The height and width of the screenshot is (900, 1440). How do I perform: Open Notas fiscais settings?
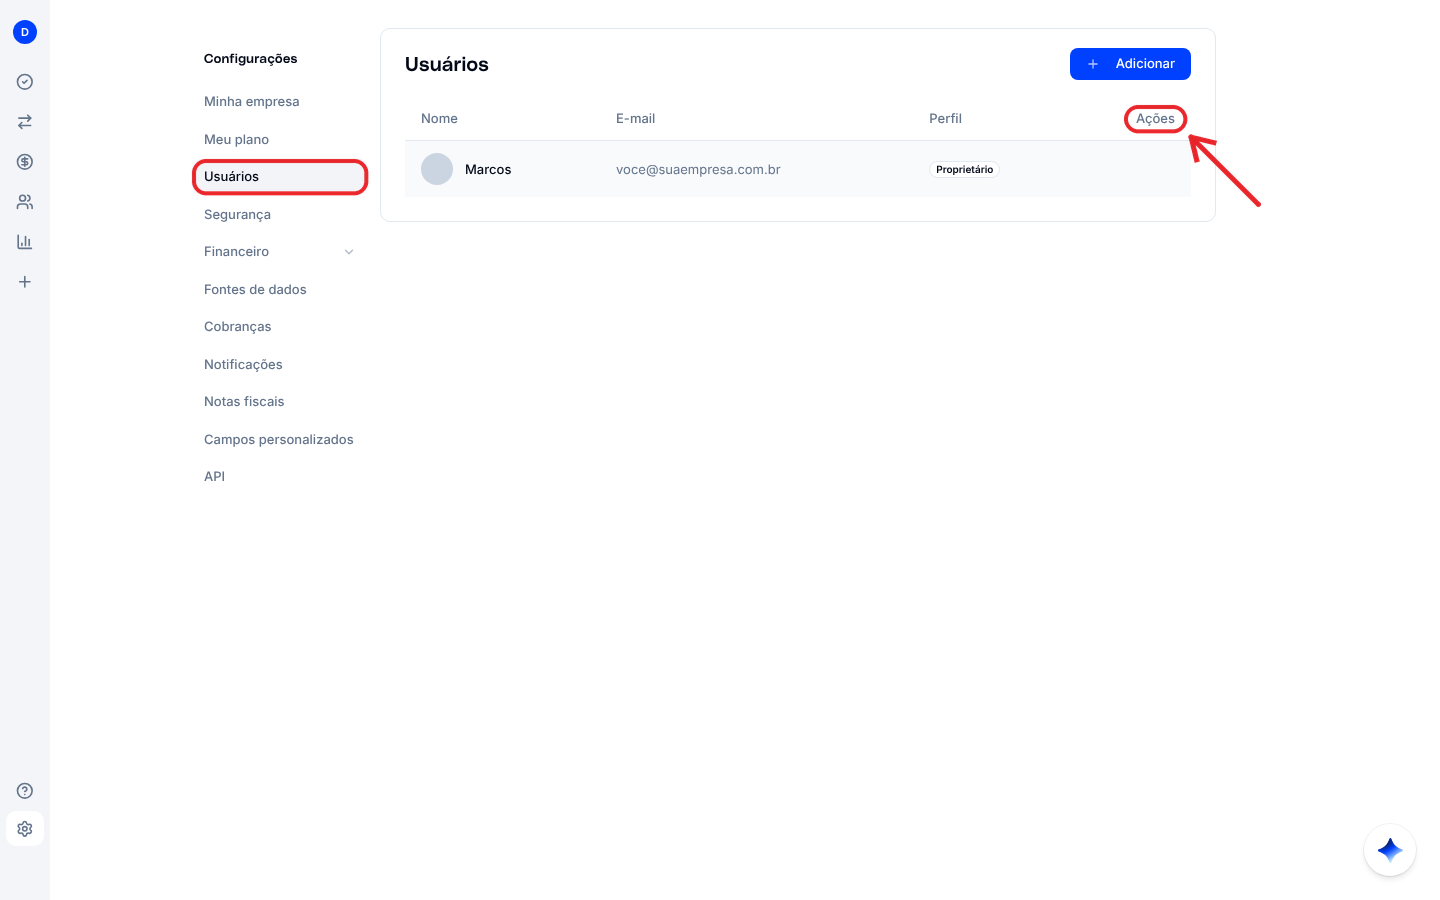(x=245, y=402)
